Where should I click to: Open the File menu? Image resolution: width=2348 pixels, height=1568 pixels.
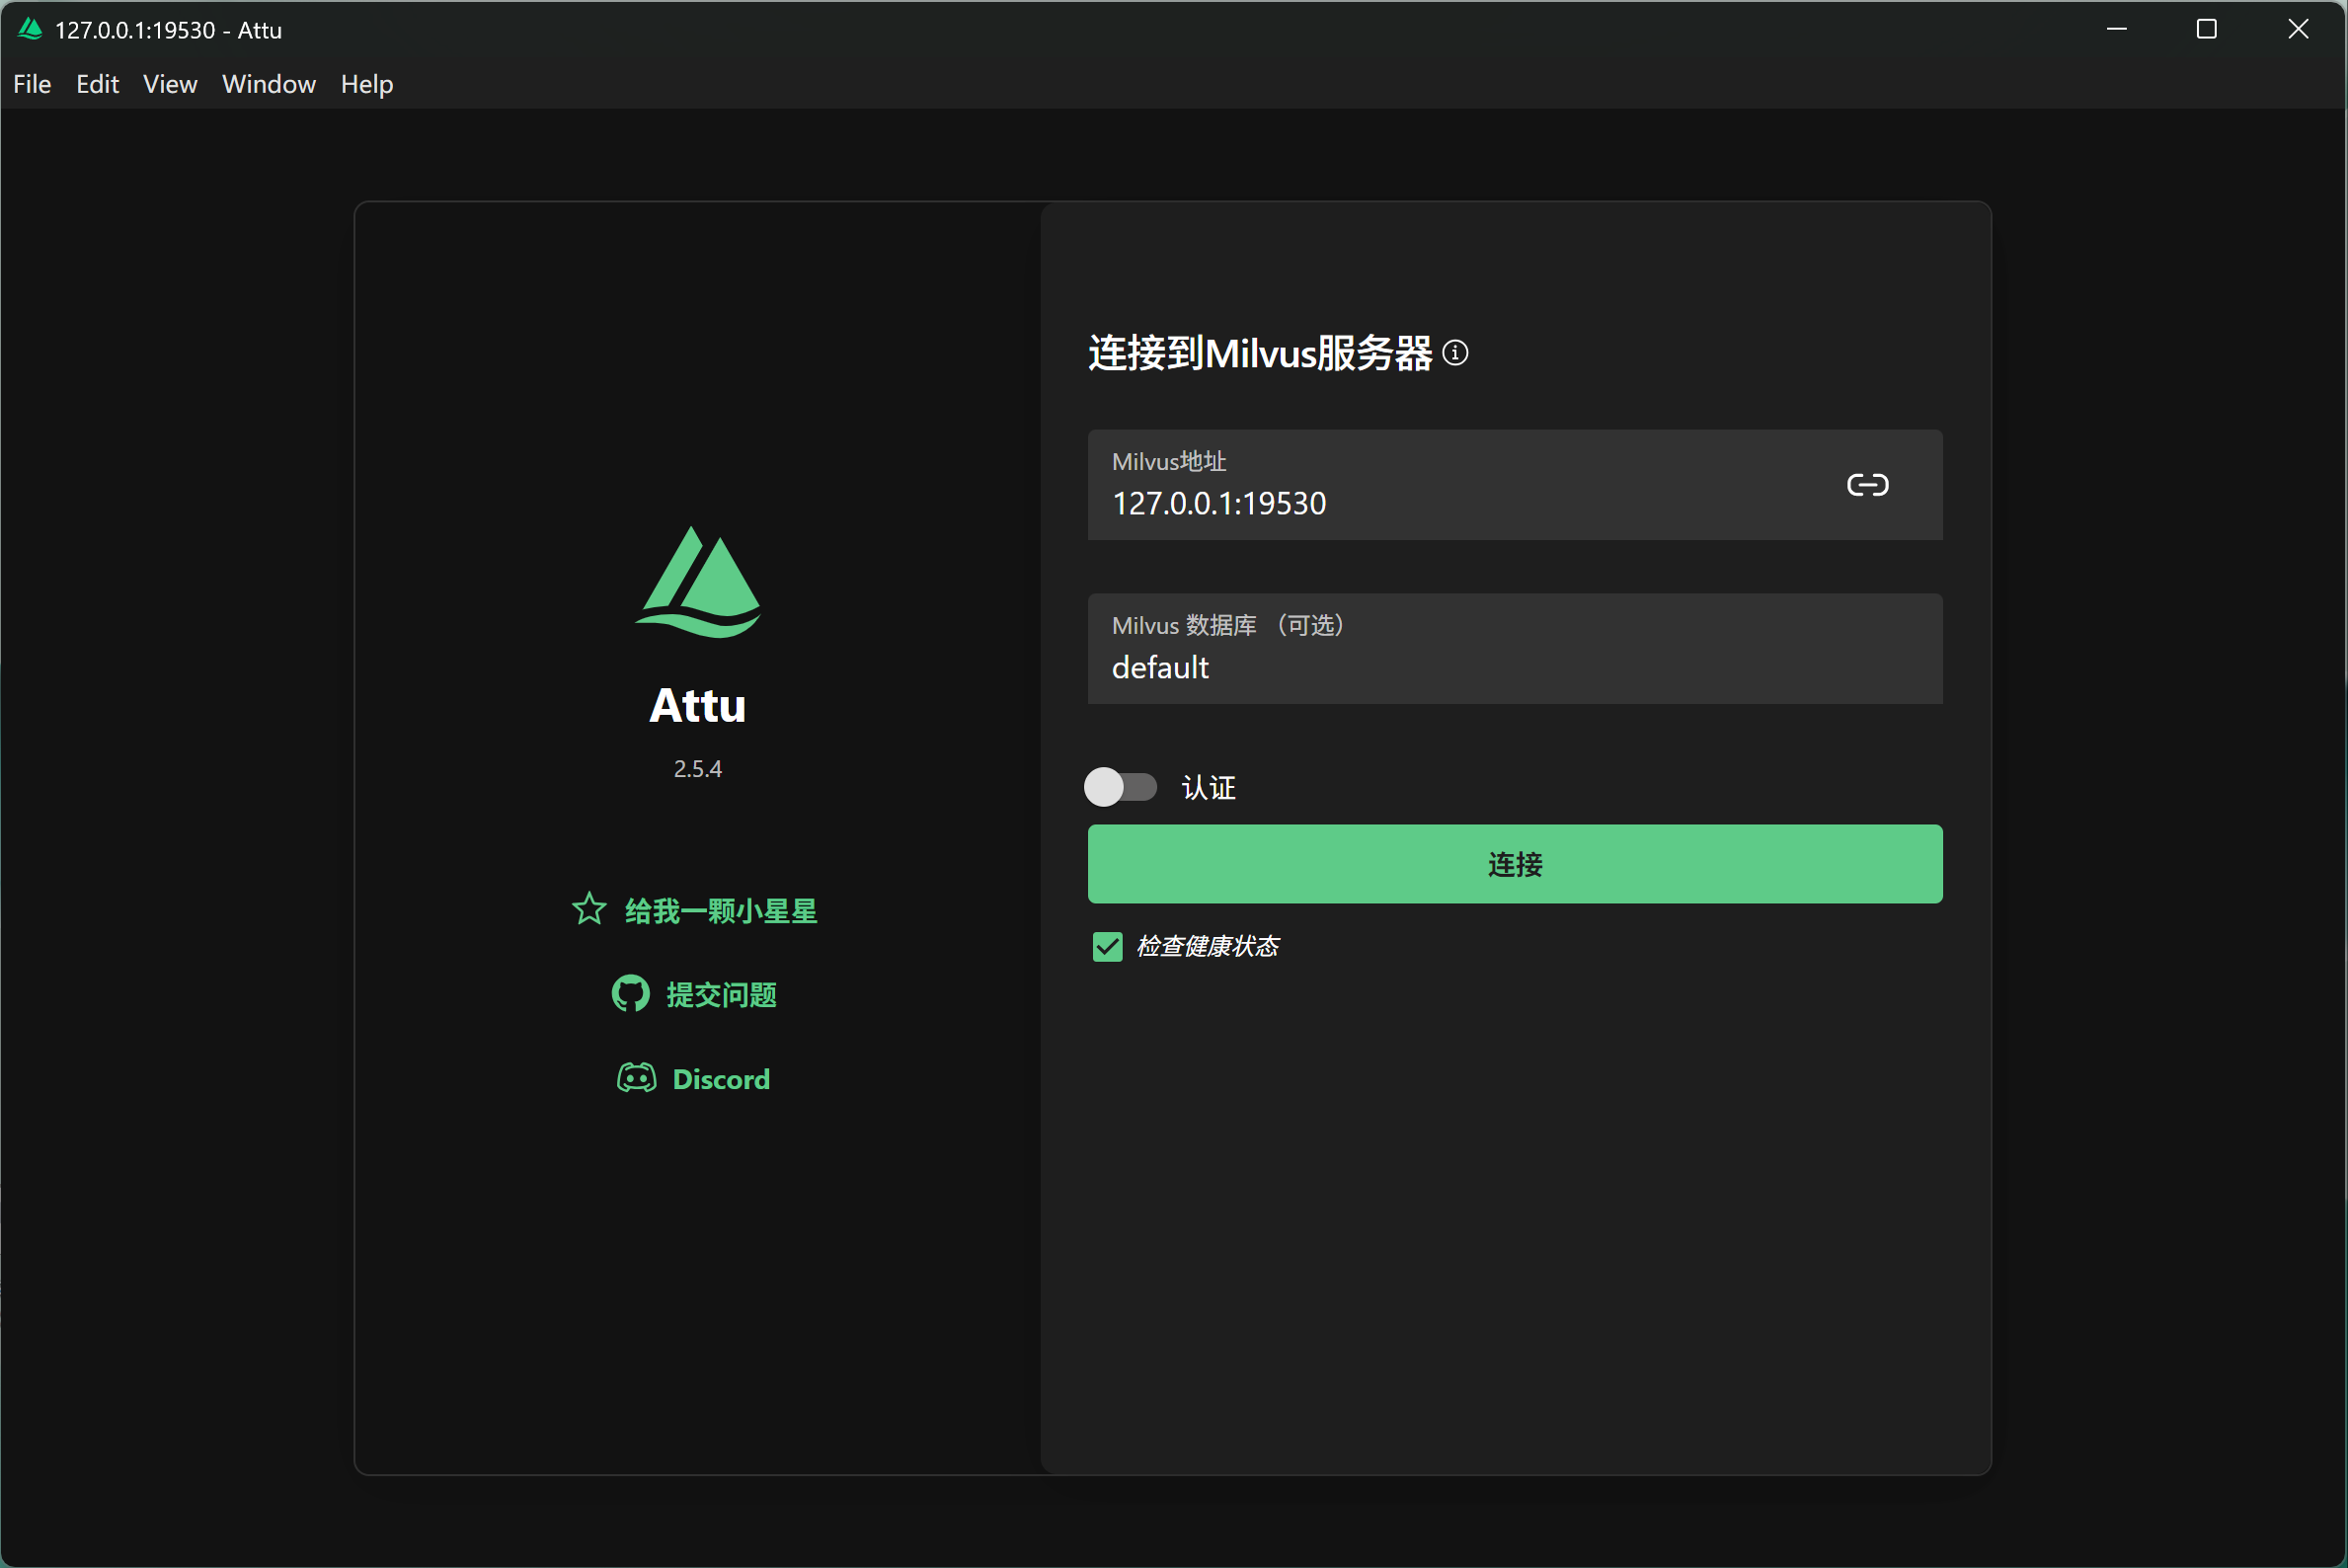coord(32,84)
